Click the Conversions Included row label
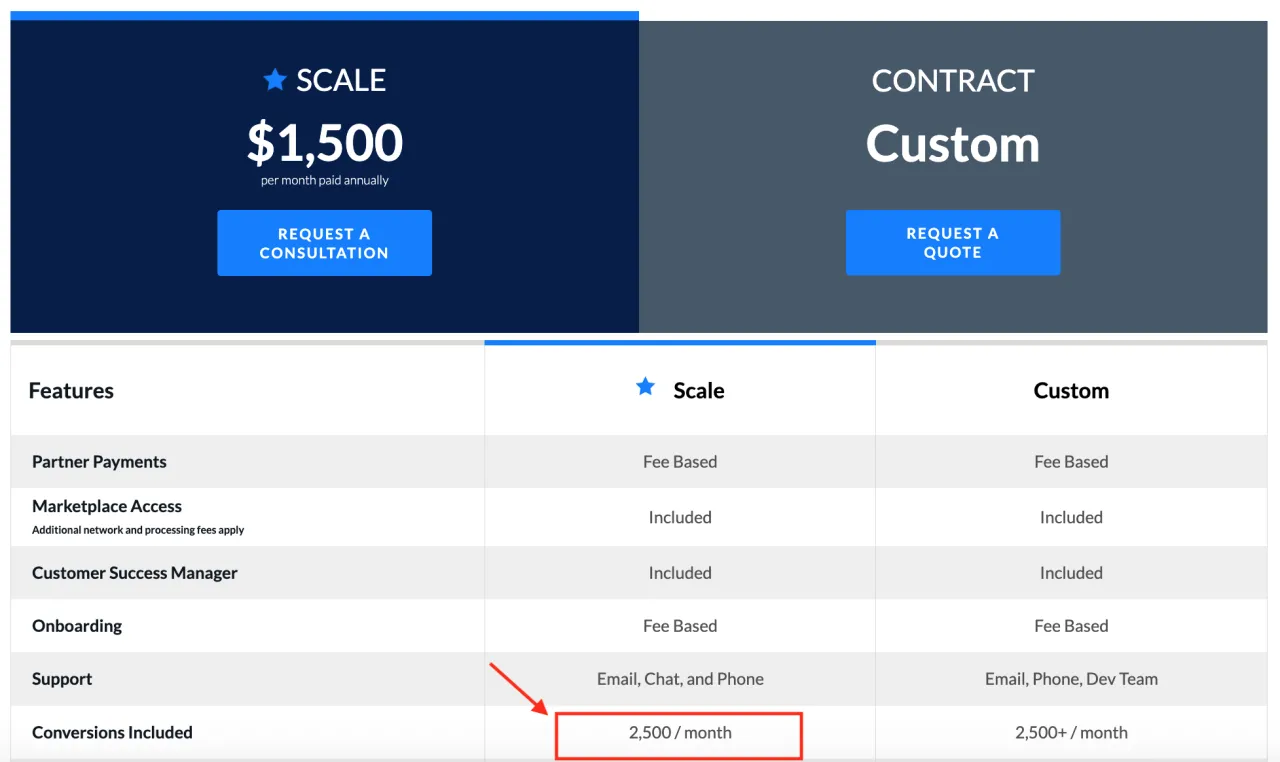 112,733
